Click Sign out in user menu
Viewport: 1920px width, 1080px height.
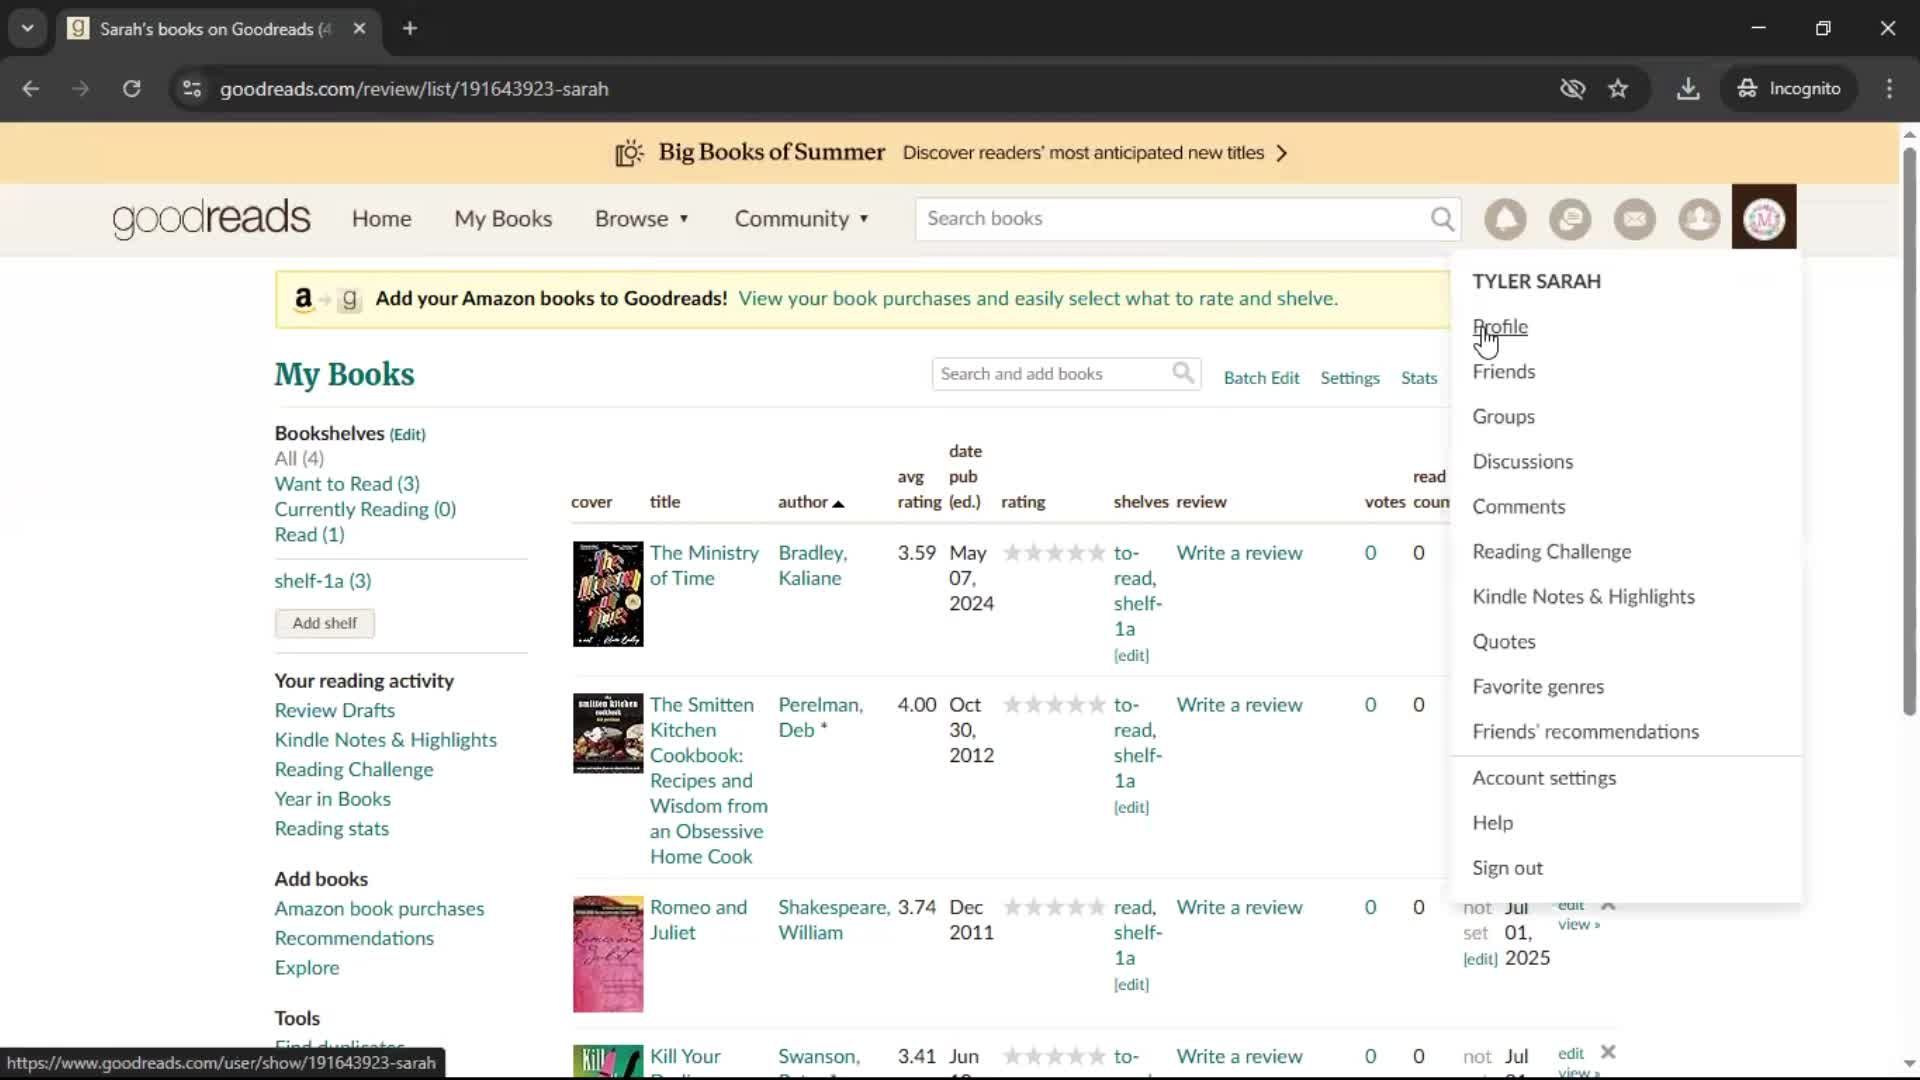click(1507, 867)
